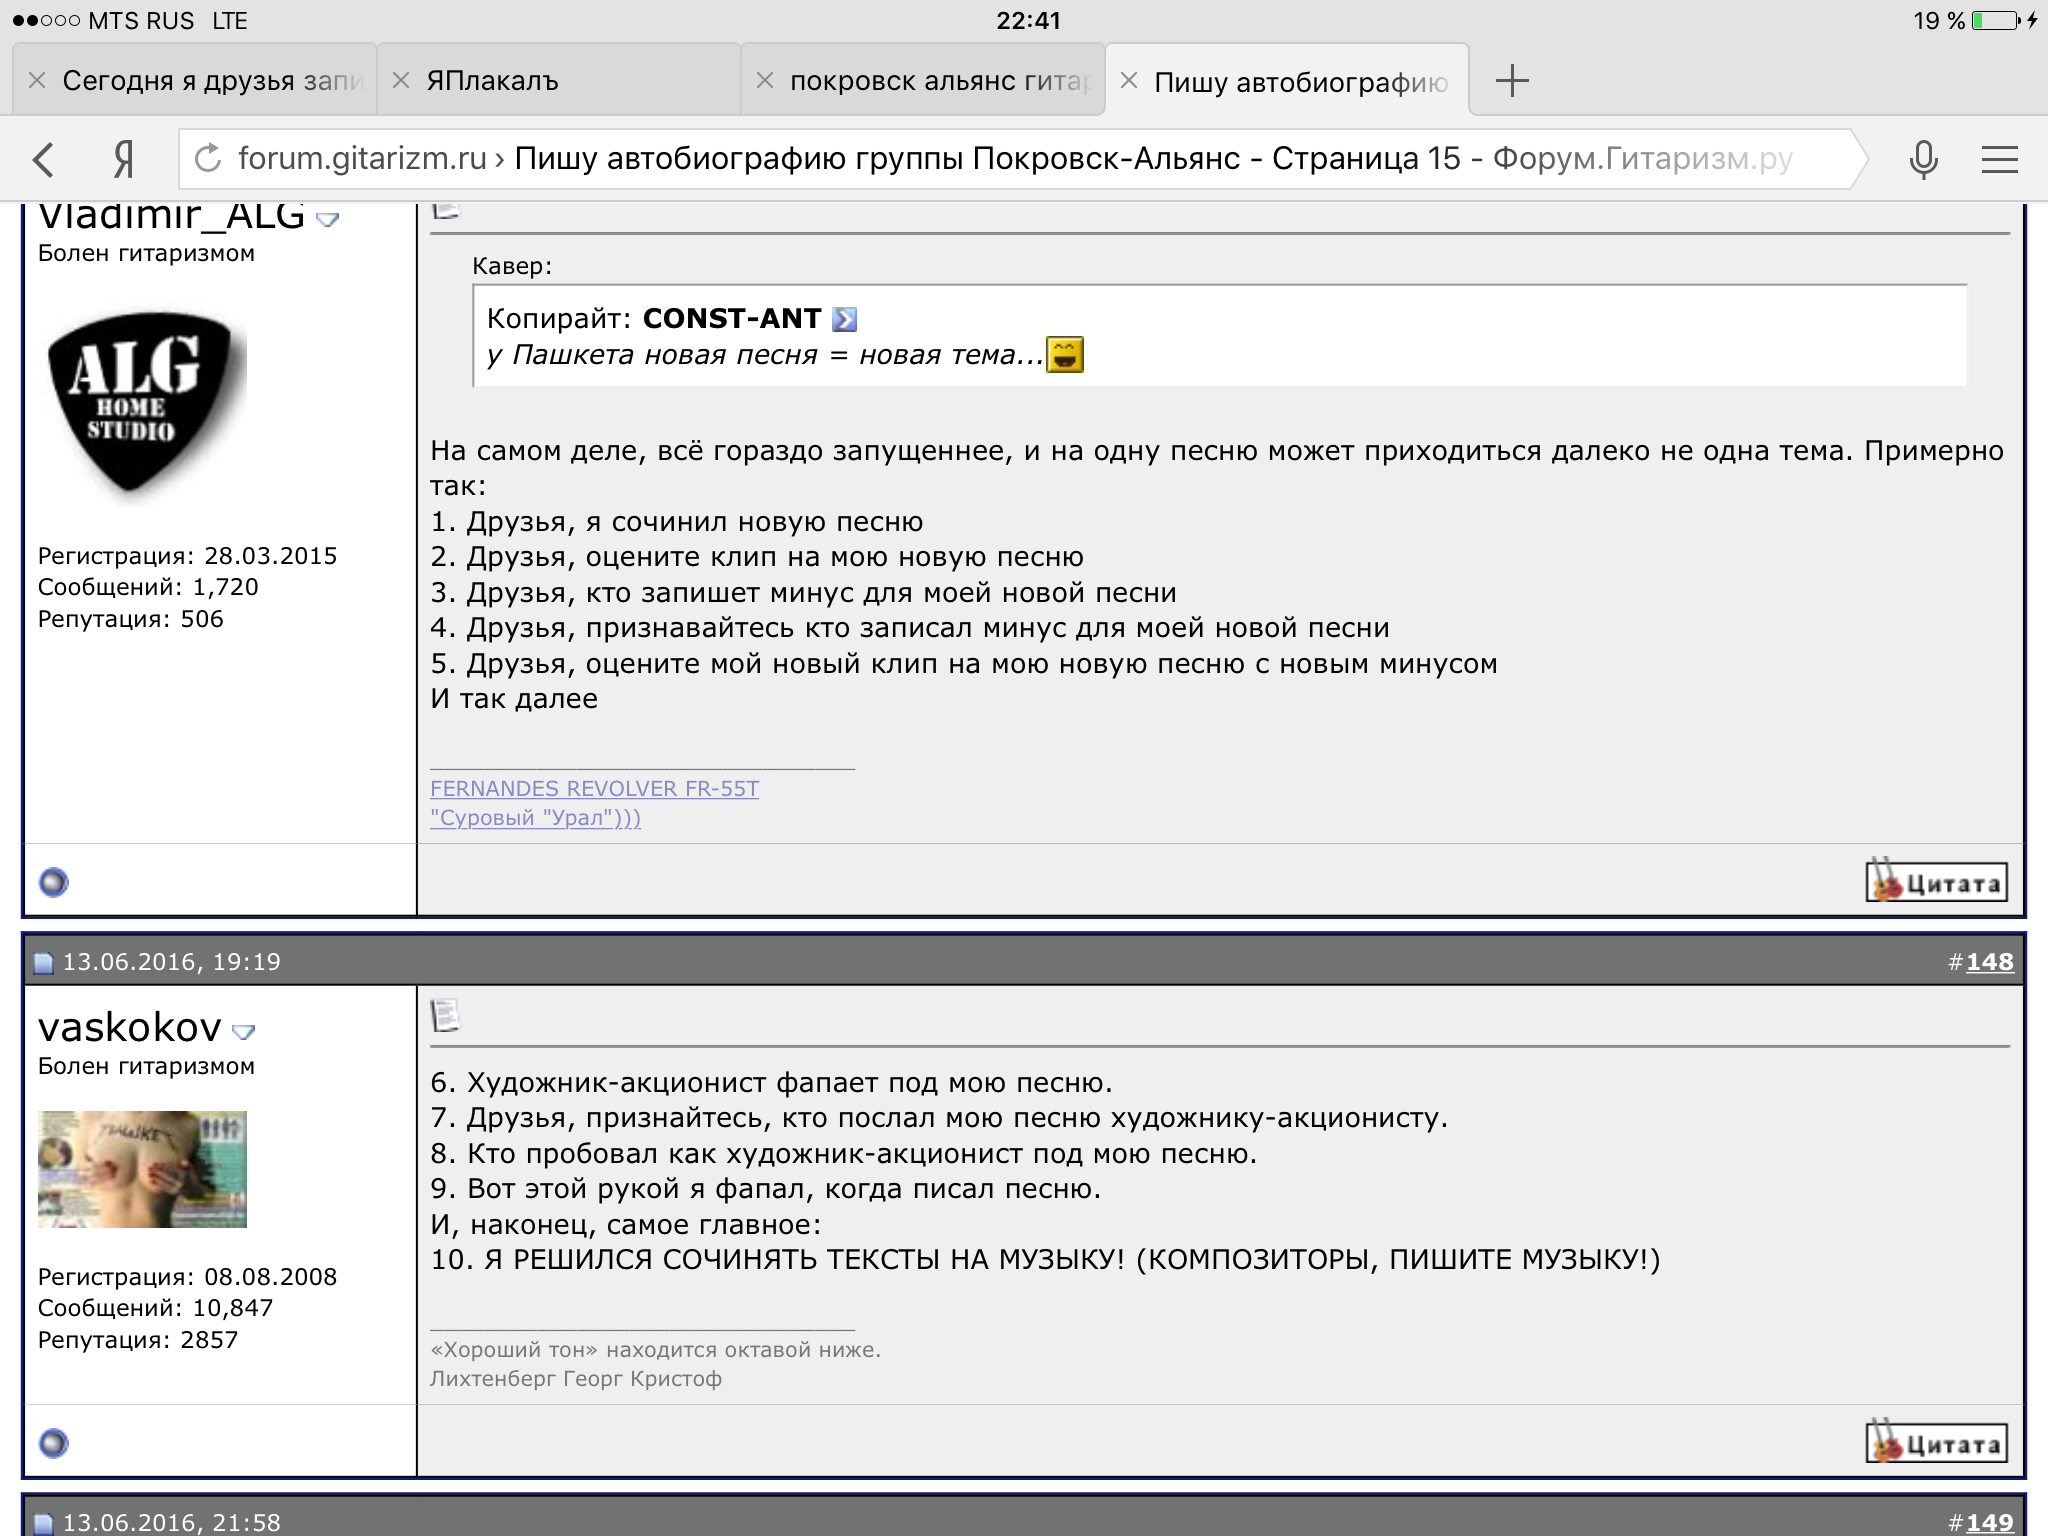Open Vladimir_ALG's profile name
This screenshot has width=2048, height=1536.
171,216
